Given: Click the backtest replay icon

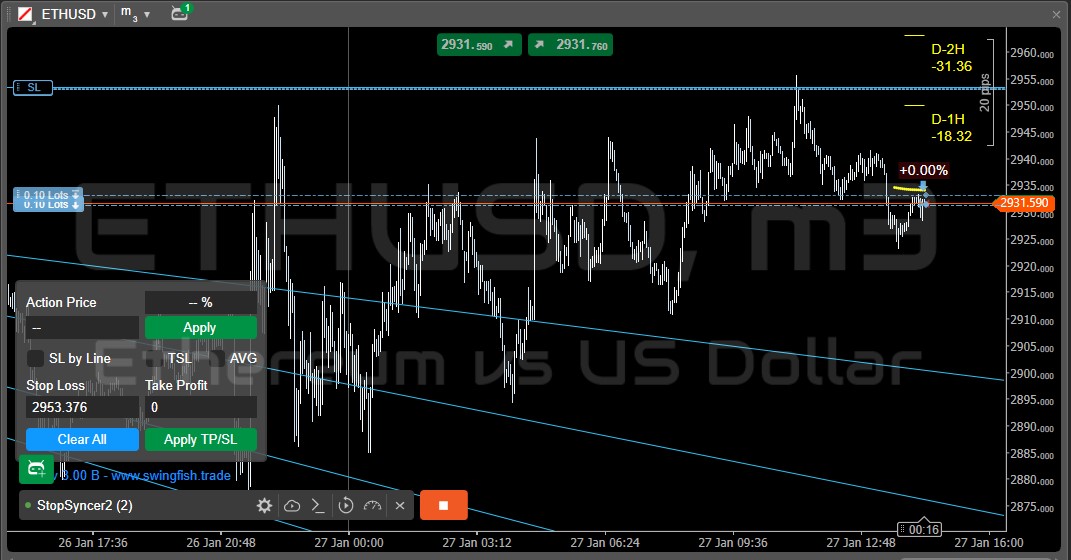Looking at the screenshot, I should click(x=346, y=506).
